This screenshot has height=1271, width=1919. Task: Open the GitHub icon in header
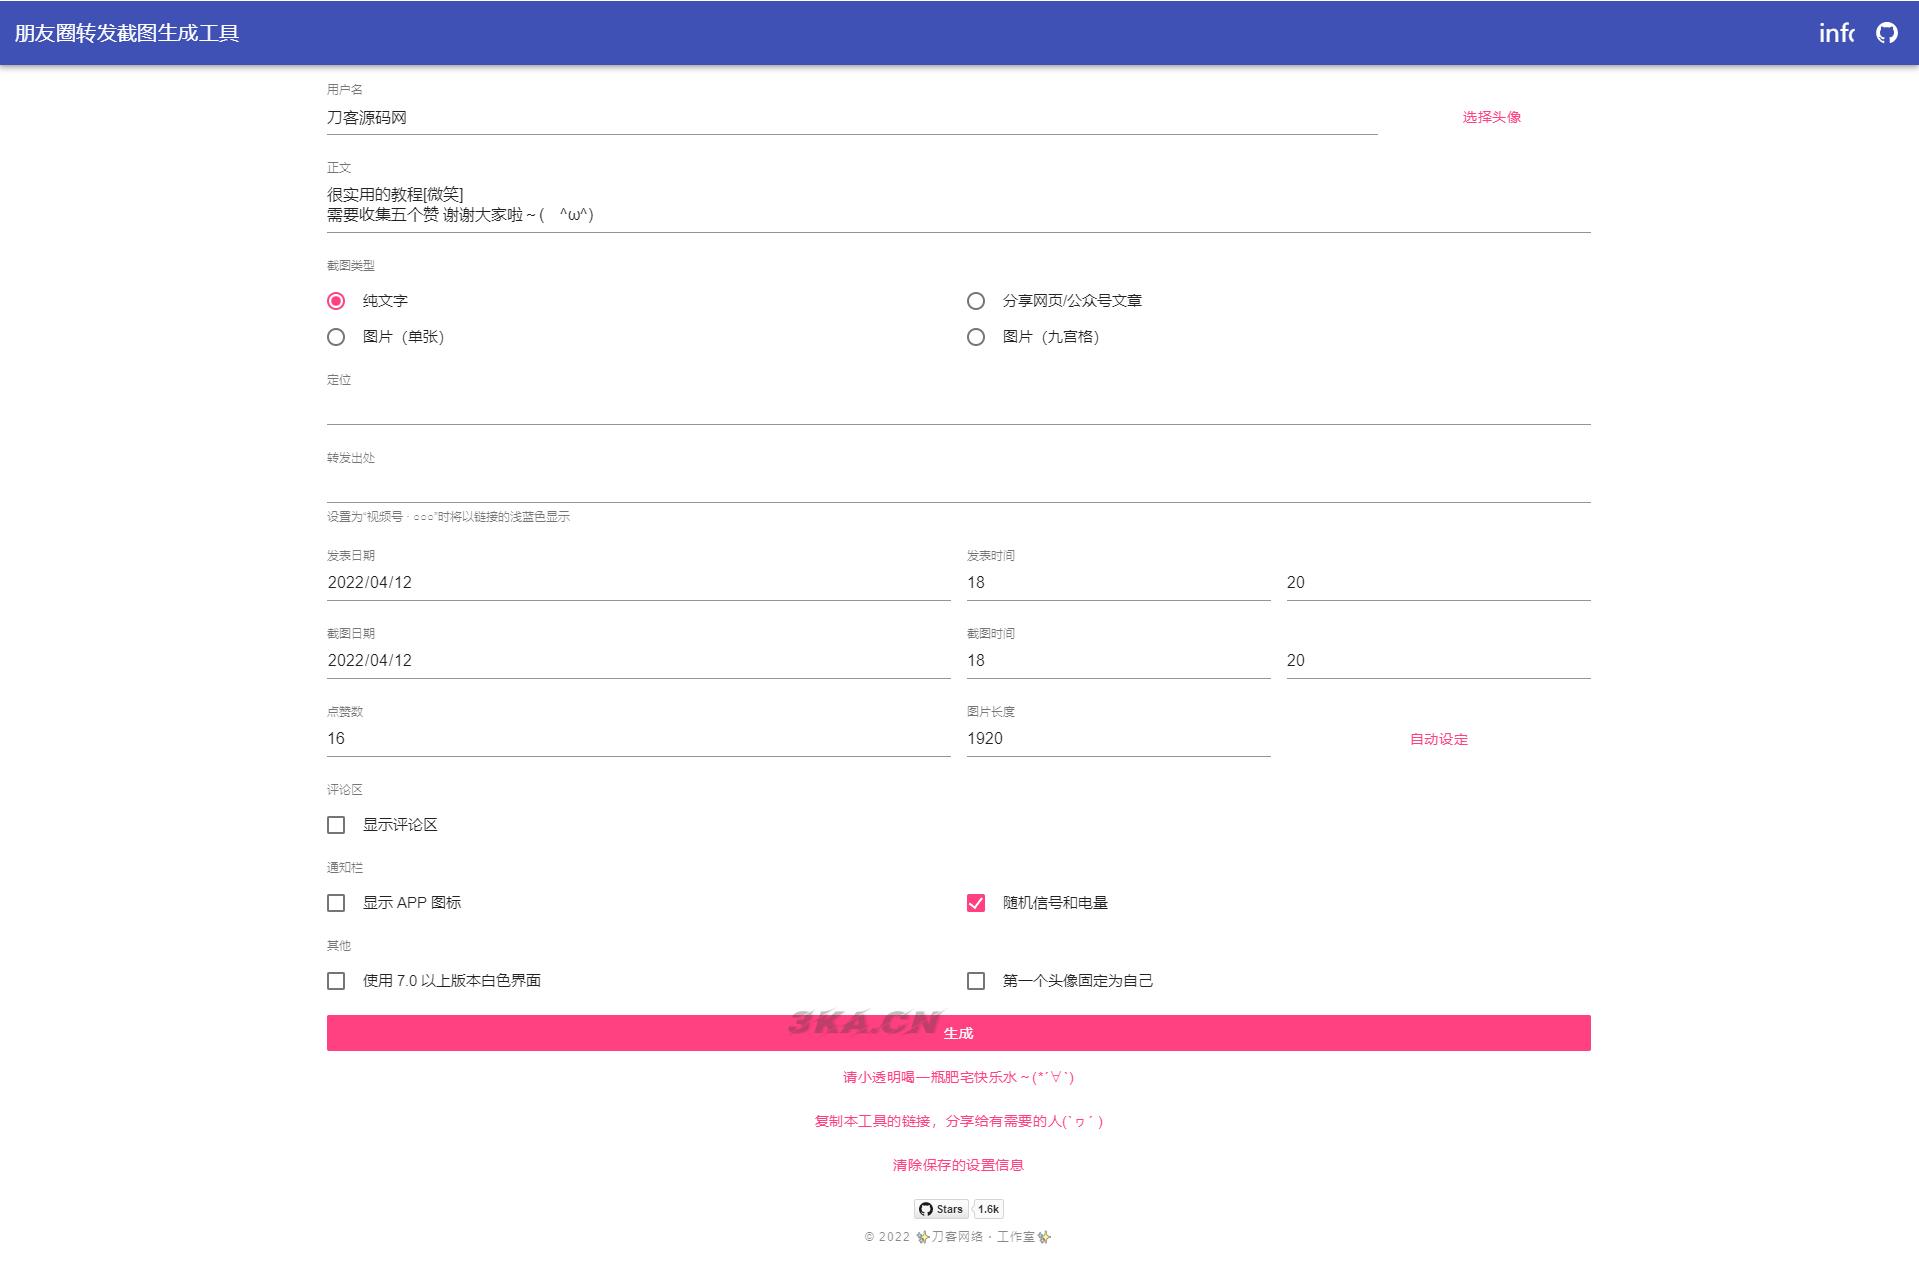coord(1886,33)
